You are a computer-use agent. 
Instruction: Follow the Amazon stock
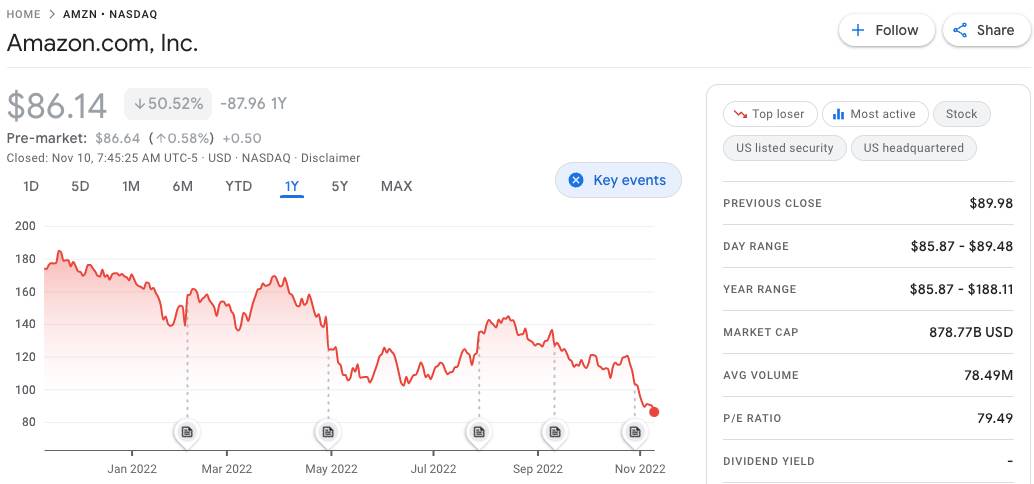pos(885,30)
